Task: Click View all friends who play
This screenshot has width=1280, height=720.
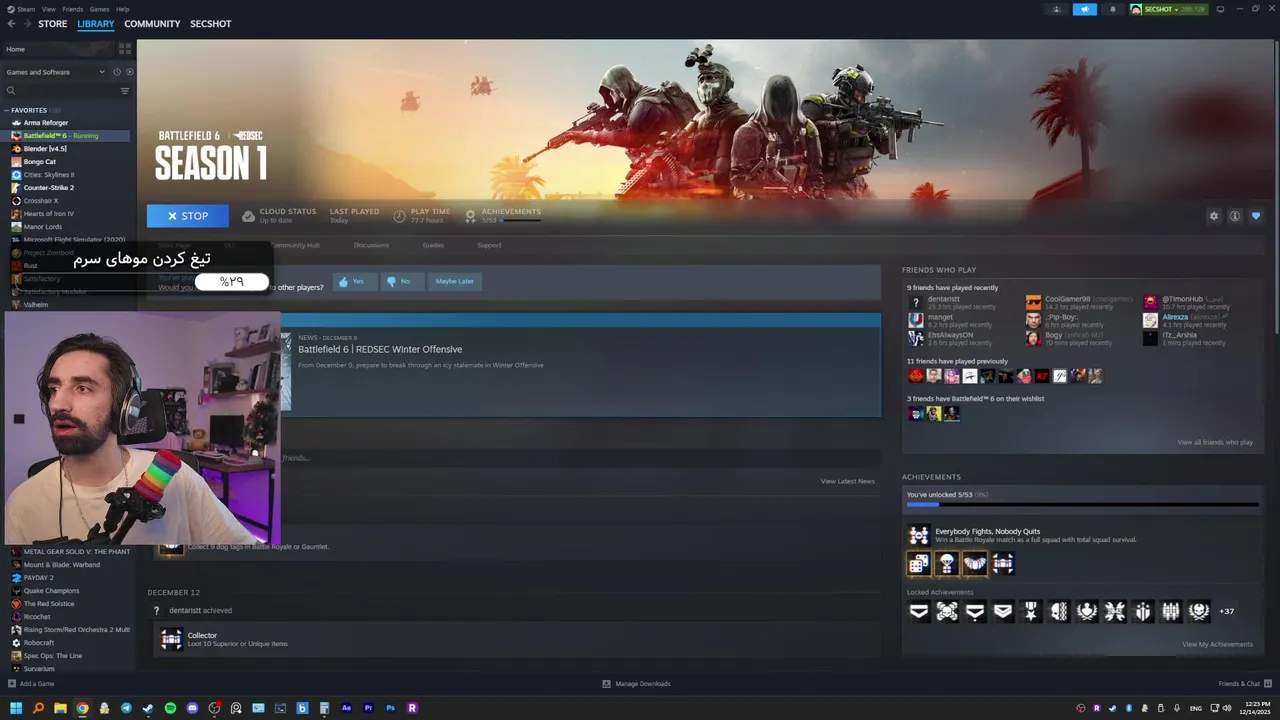Action: [1214, 442]
